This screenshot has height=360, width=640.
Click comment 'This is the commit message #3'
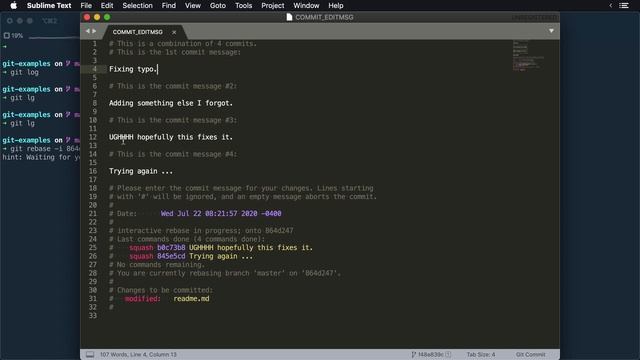click(x=173, y=120)
